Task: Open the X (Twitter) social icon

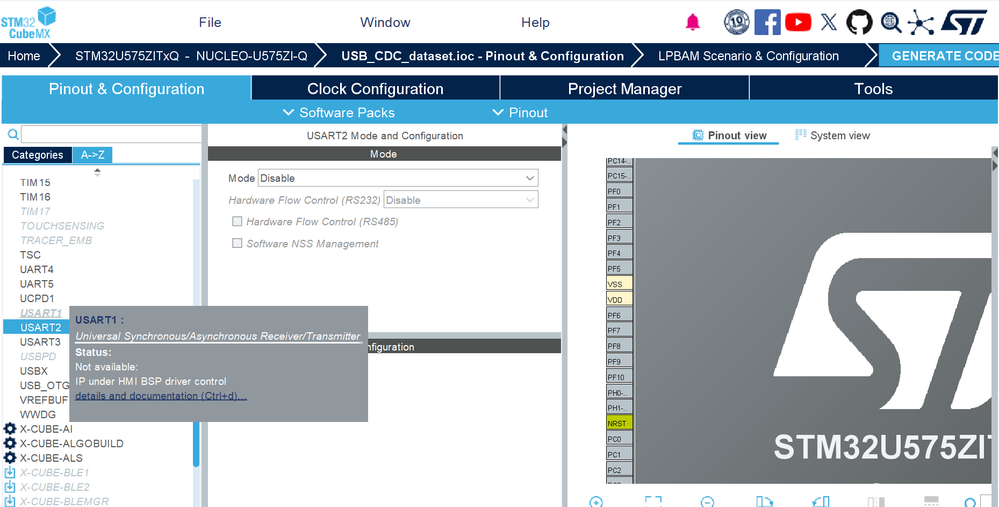Action: coord(829,22)
